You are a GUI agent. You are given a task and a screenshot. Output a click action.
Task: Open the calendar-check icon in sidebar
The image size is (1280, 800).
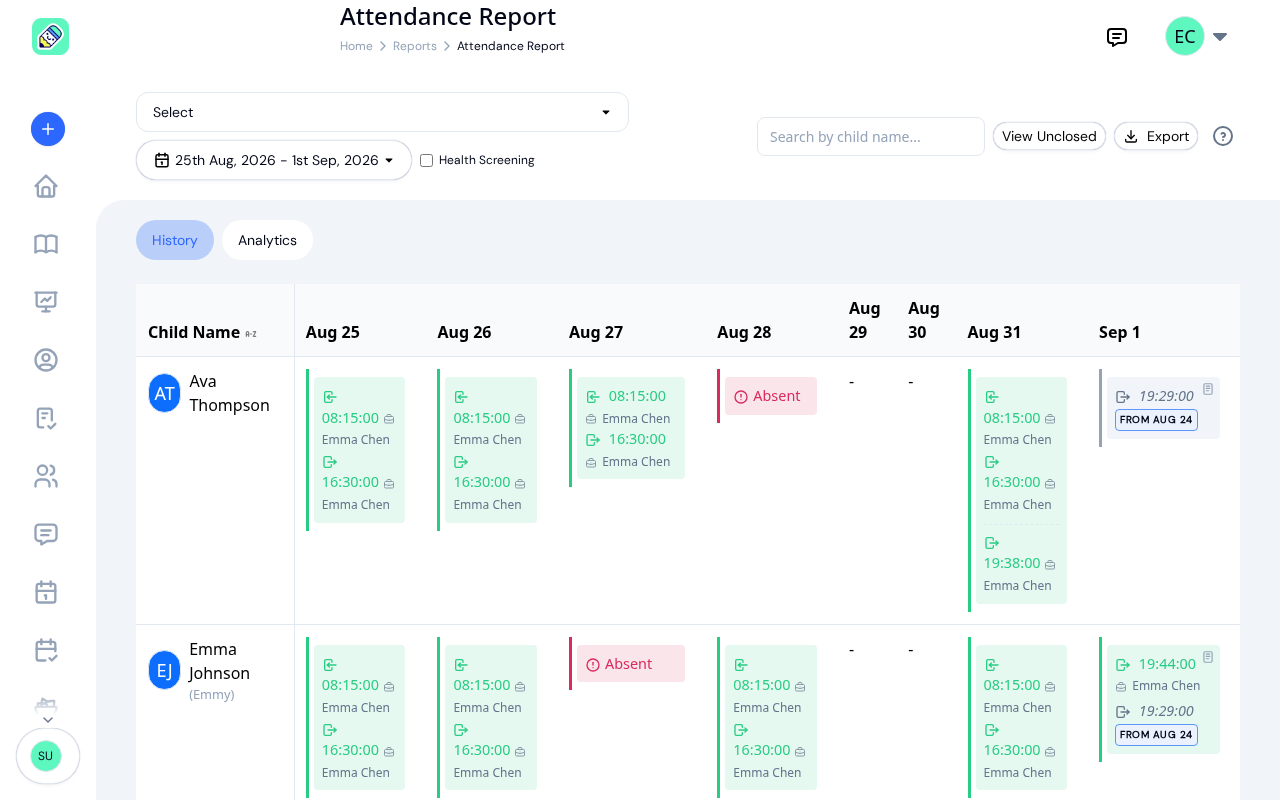46,650
